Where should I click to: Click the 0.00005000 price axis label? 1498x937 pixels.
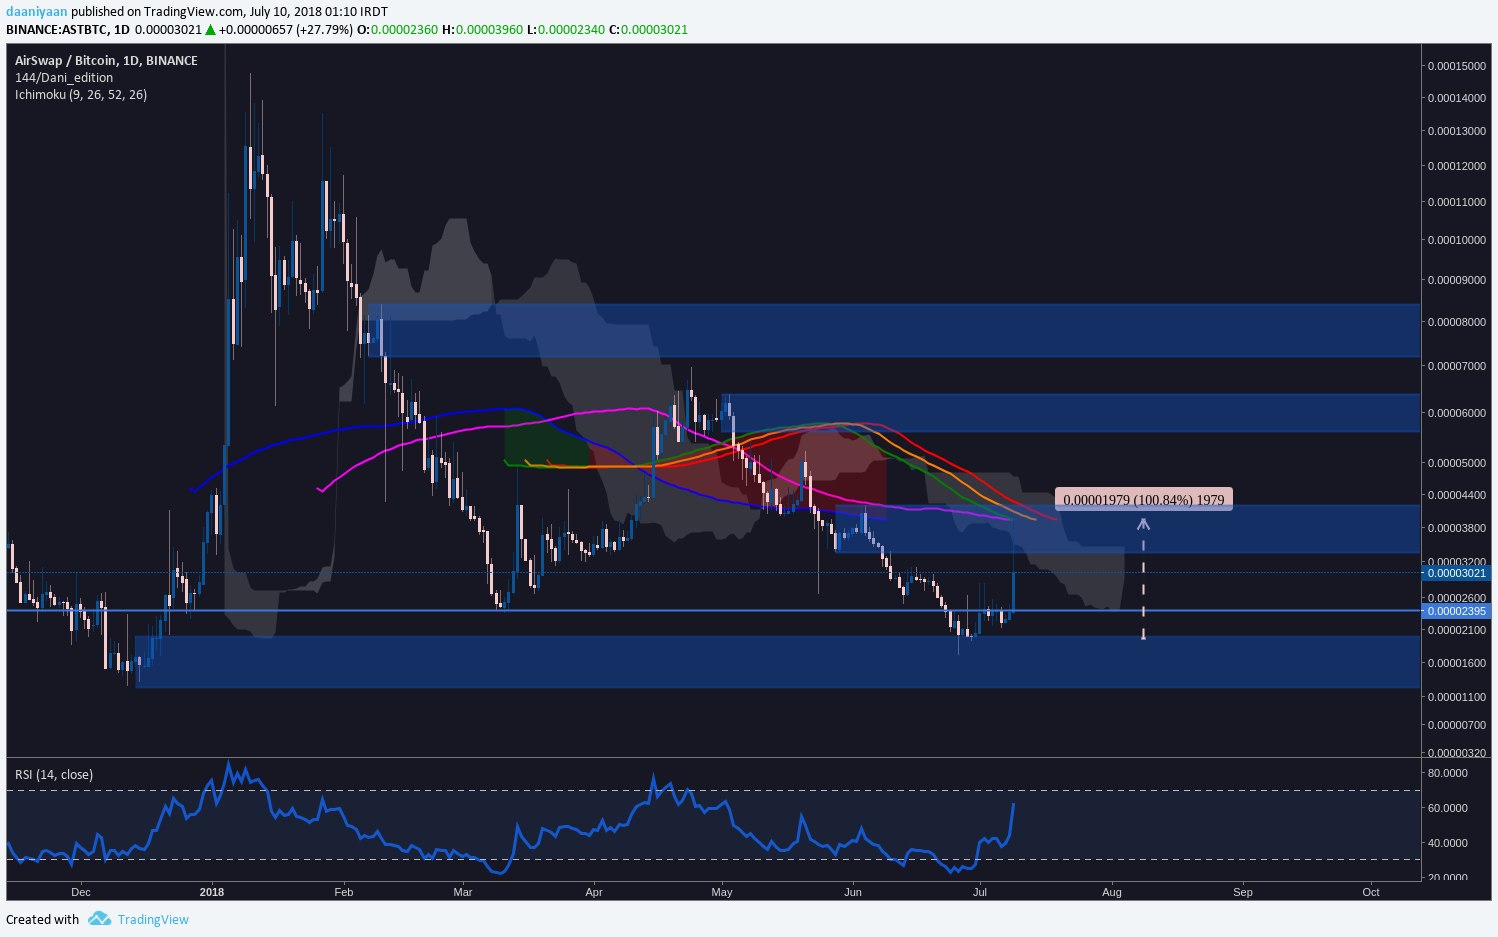pos(1456,463)
